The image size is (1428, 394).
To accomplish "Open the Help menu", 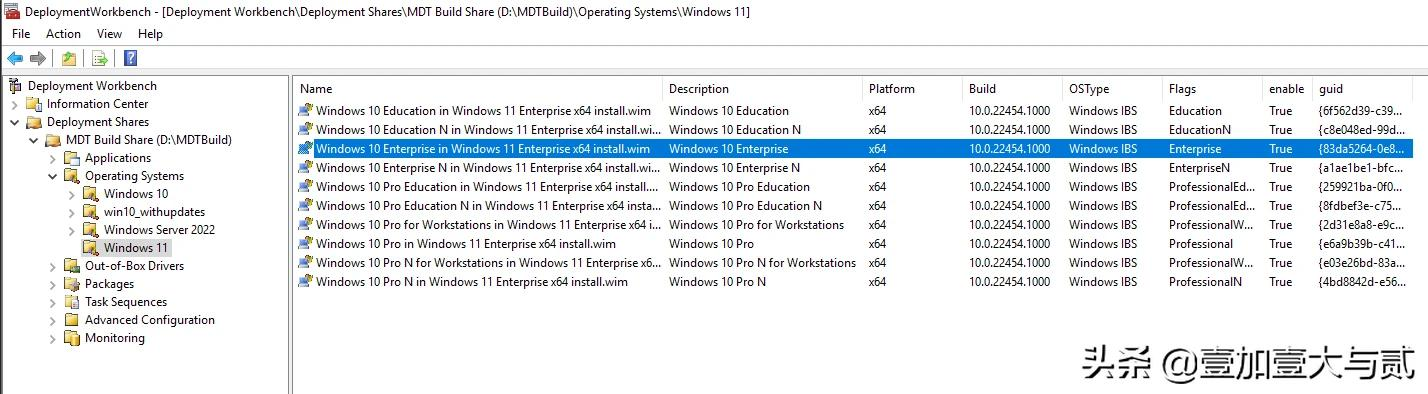I will (x=150, y=34).
